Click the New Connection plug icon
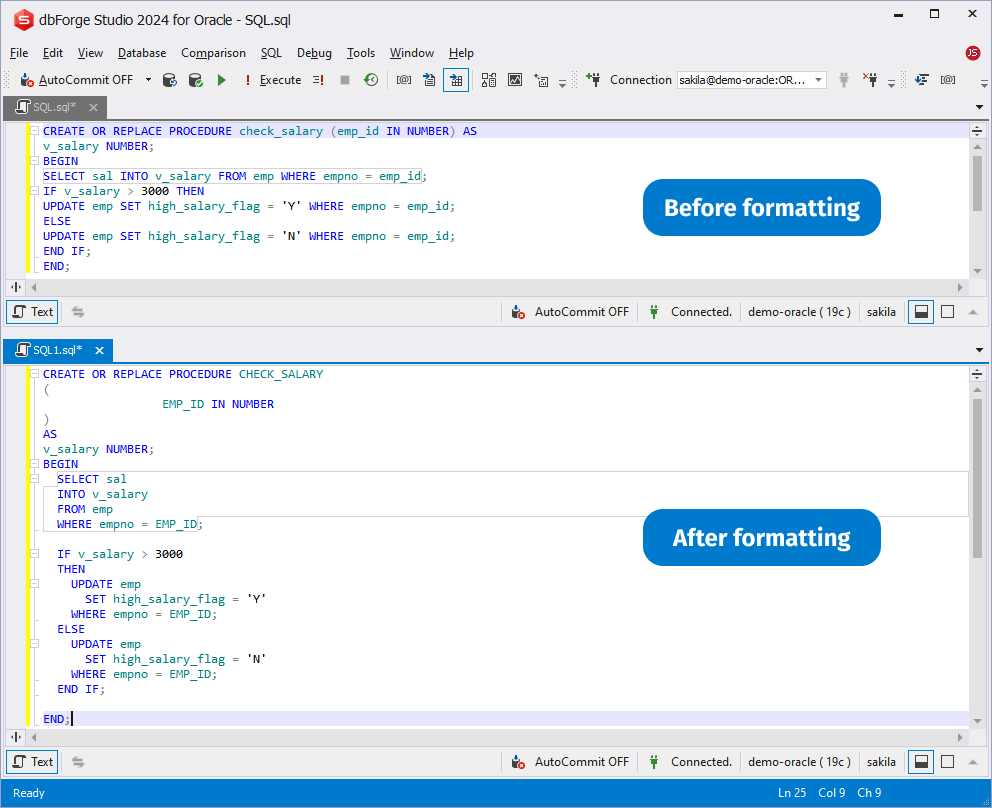992x808 pixels. coord(593,80)
